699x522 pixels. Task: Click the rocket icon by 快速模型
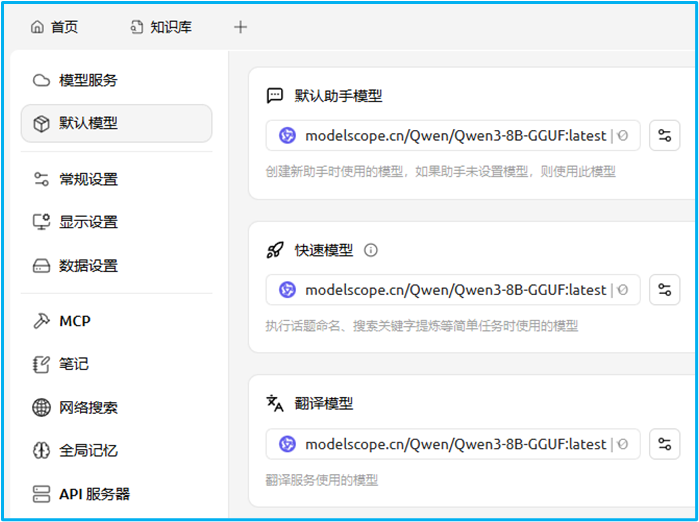coord(275,250)
